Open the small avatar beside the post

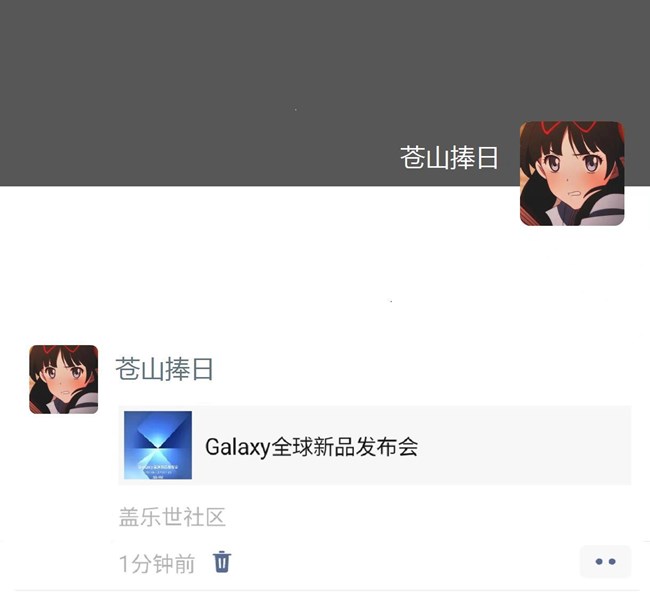63,379
